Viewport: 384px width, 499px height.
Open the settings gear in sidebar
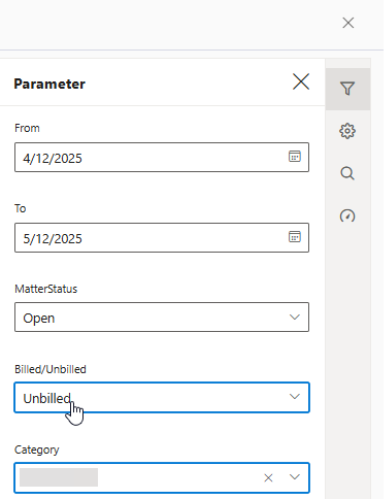pyautogui.click(x=347, y=131)
